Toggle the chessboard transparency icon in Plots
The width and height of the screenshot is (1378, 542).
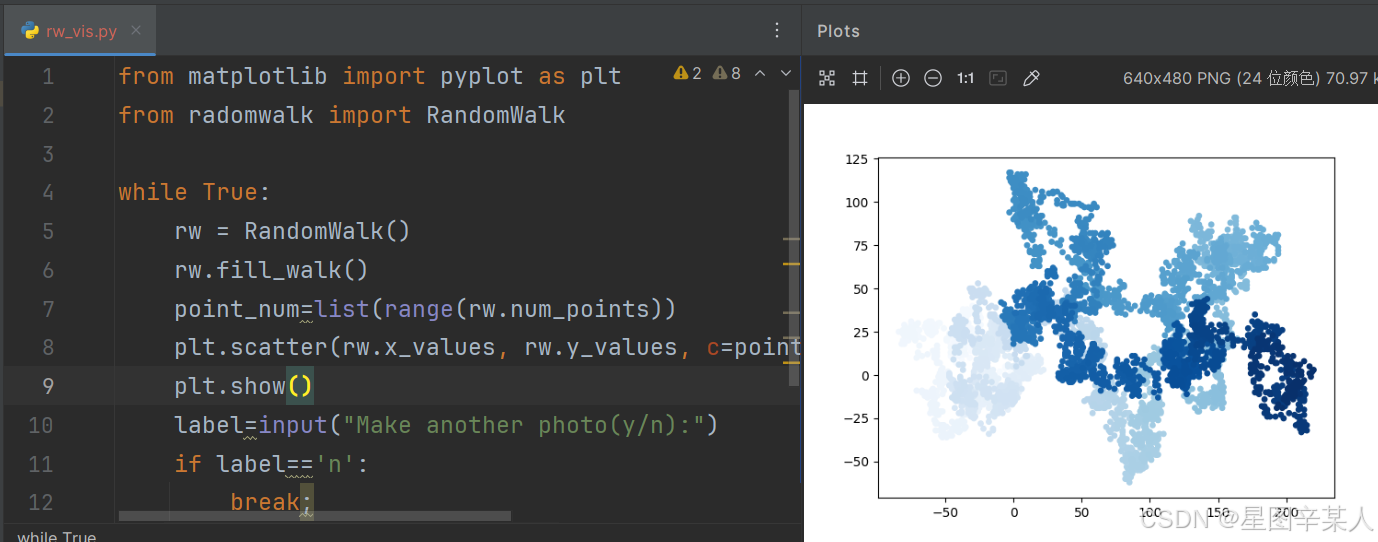(x=827, y=78)
